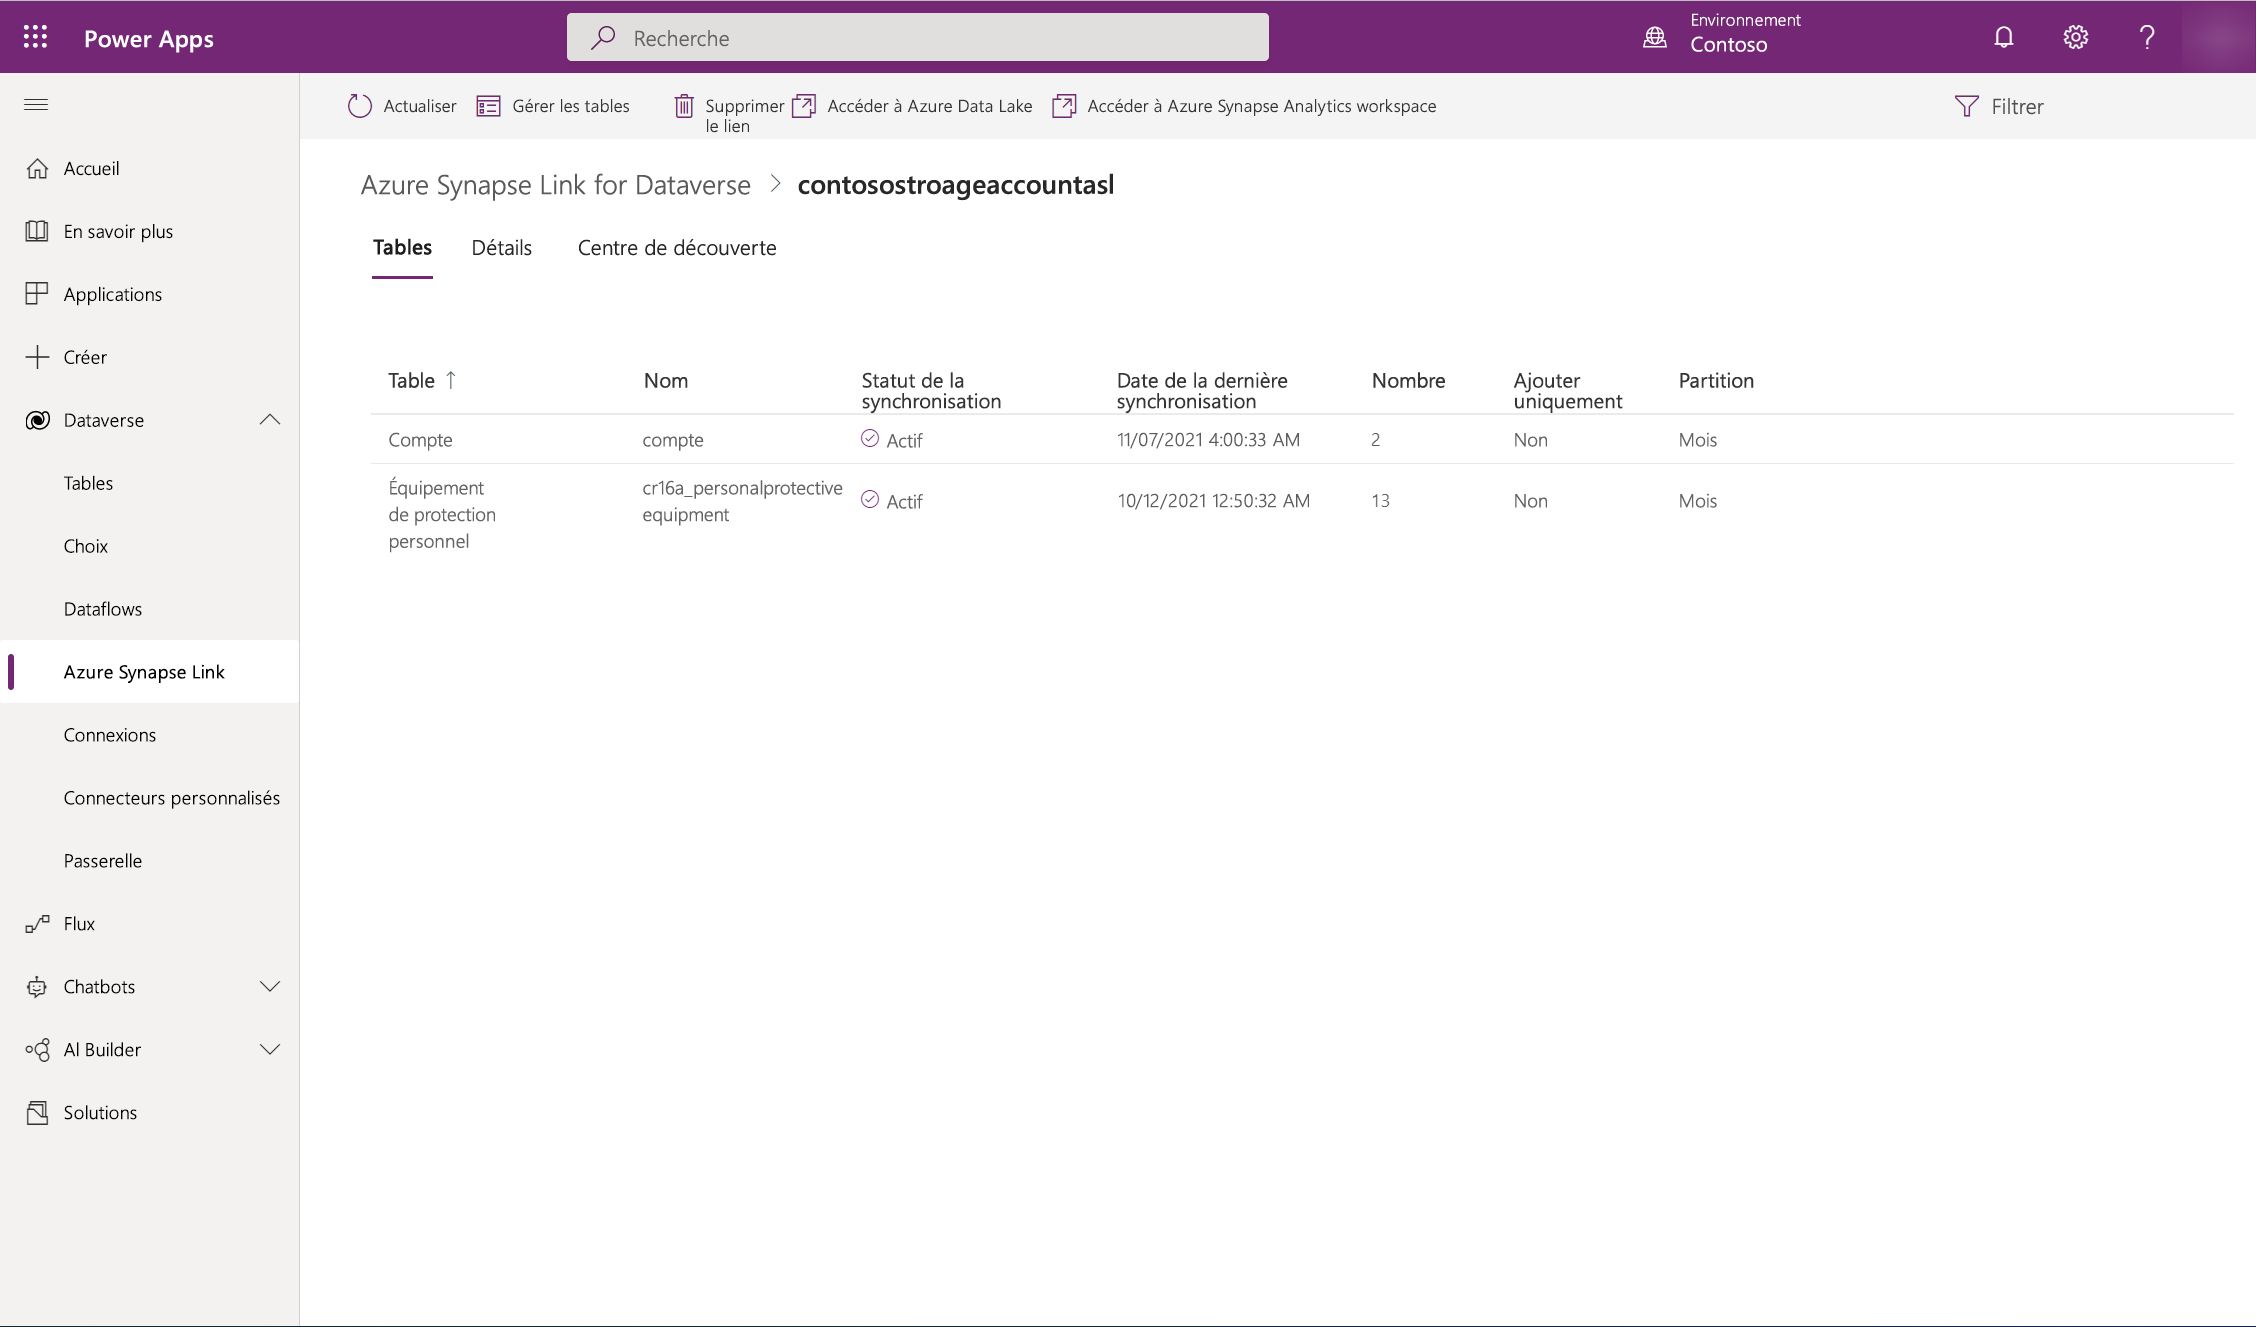2256x1327 pixels.
Task: Switch to the Centre de découverte tab
Action: pos(676,246)
